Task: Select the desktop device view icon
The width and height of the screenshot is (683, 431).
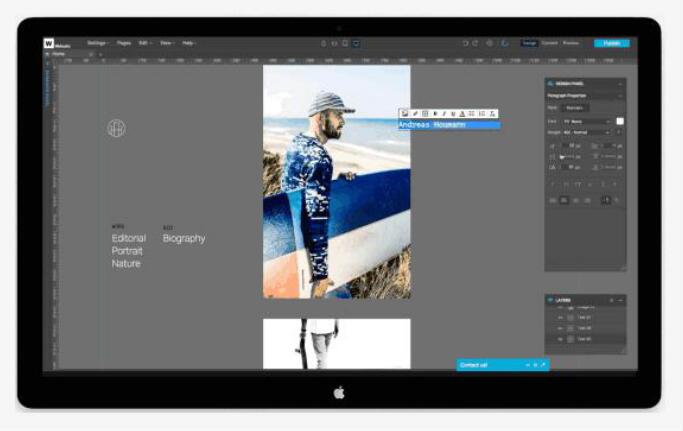Action: pos(356,43)
